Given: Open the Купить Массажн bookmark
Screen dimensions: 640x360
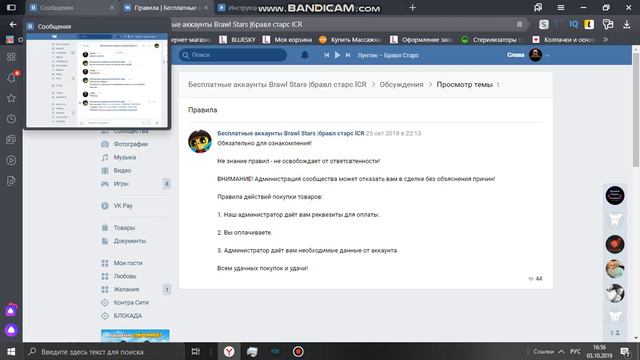Looking at the screenshot, I should (350, 40).
